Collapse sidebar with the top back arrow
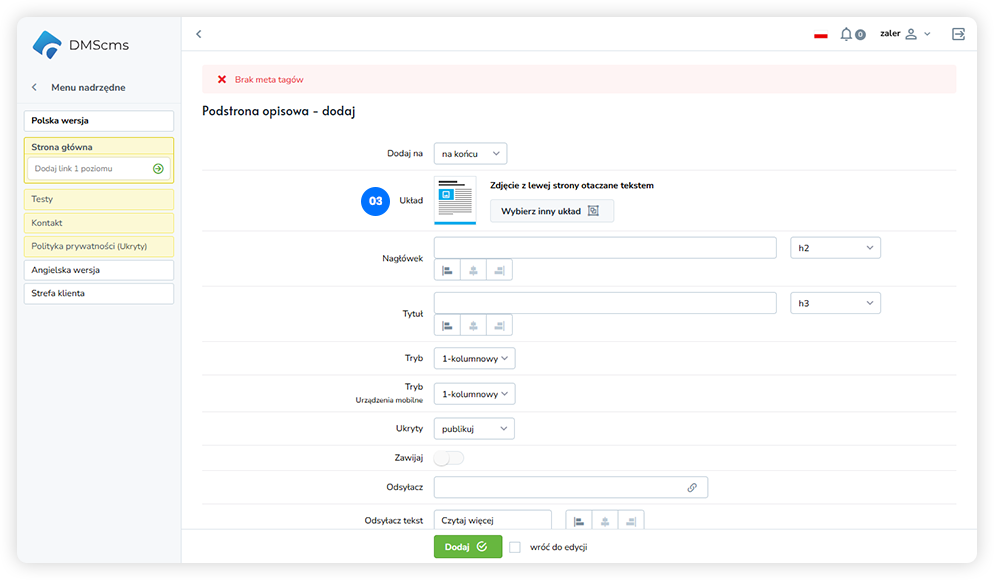994x580 pixels. pos(198,34)
